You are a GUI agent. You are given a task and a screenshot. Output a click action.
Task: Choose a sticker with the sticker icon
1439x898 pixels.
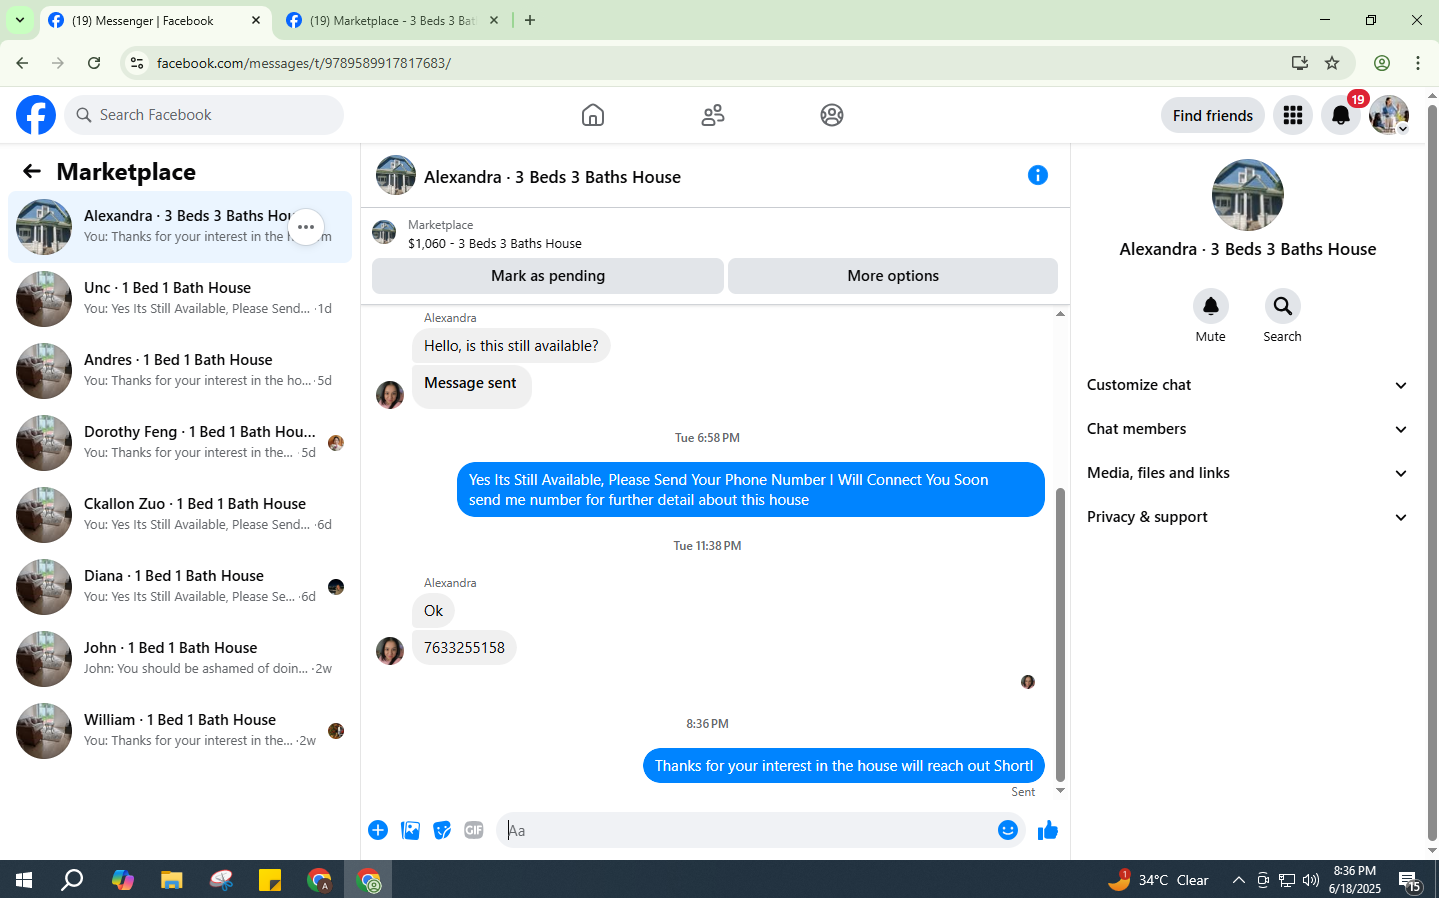442,830
